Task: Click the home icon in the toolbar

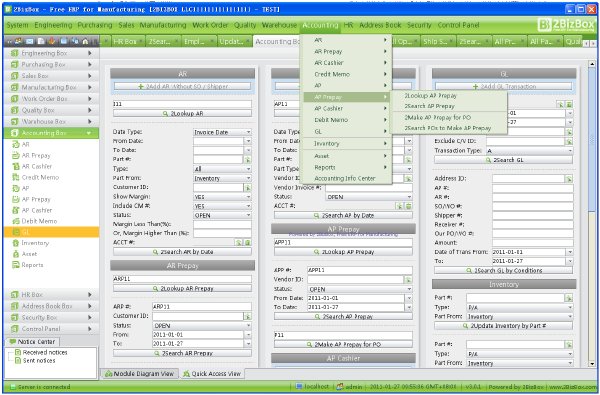Action: coord(85,41)
